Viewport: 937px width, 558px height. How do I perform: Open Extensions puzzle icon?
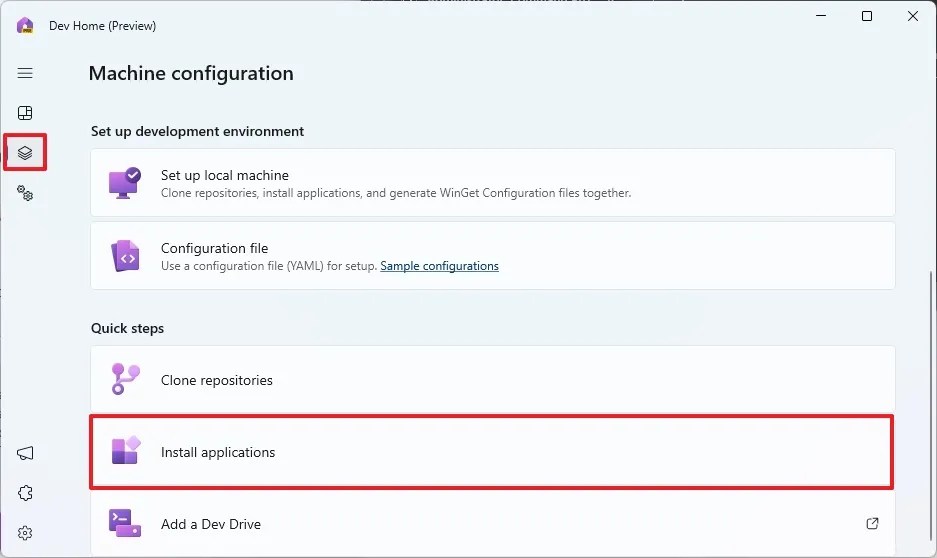pyautogui.click(x=25, y=493)
